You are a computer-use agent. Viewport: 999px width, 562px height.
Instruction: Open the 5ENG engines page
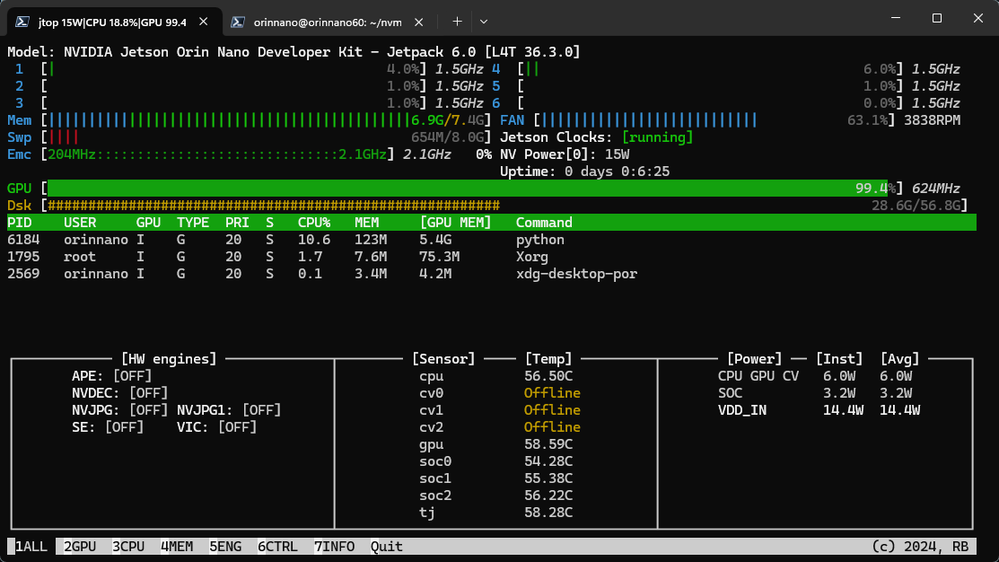pos(225,547)
